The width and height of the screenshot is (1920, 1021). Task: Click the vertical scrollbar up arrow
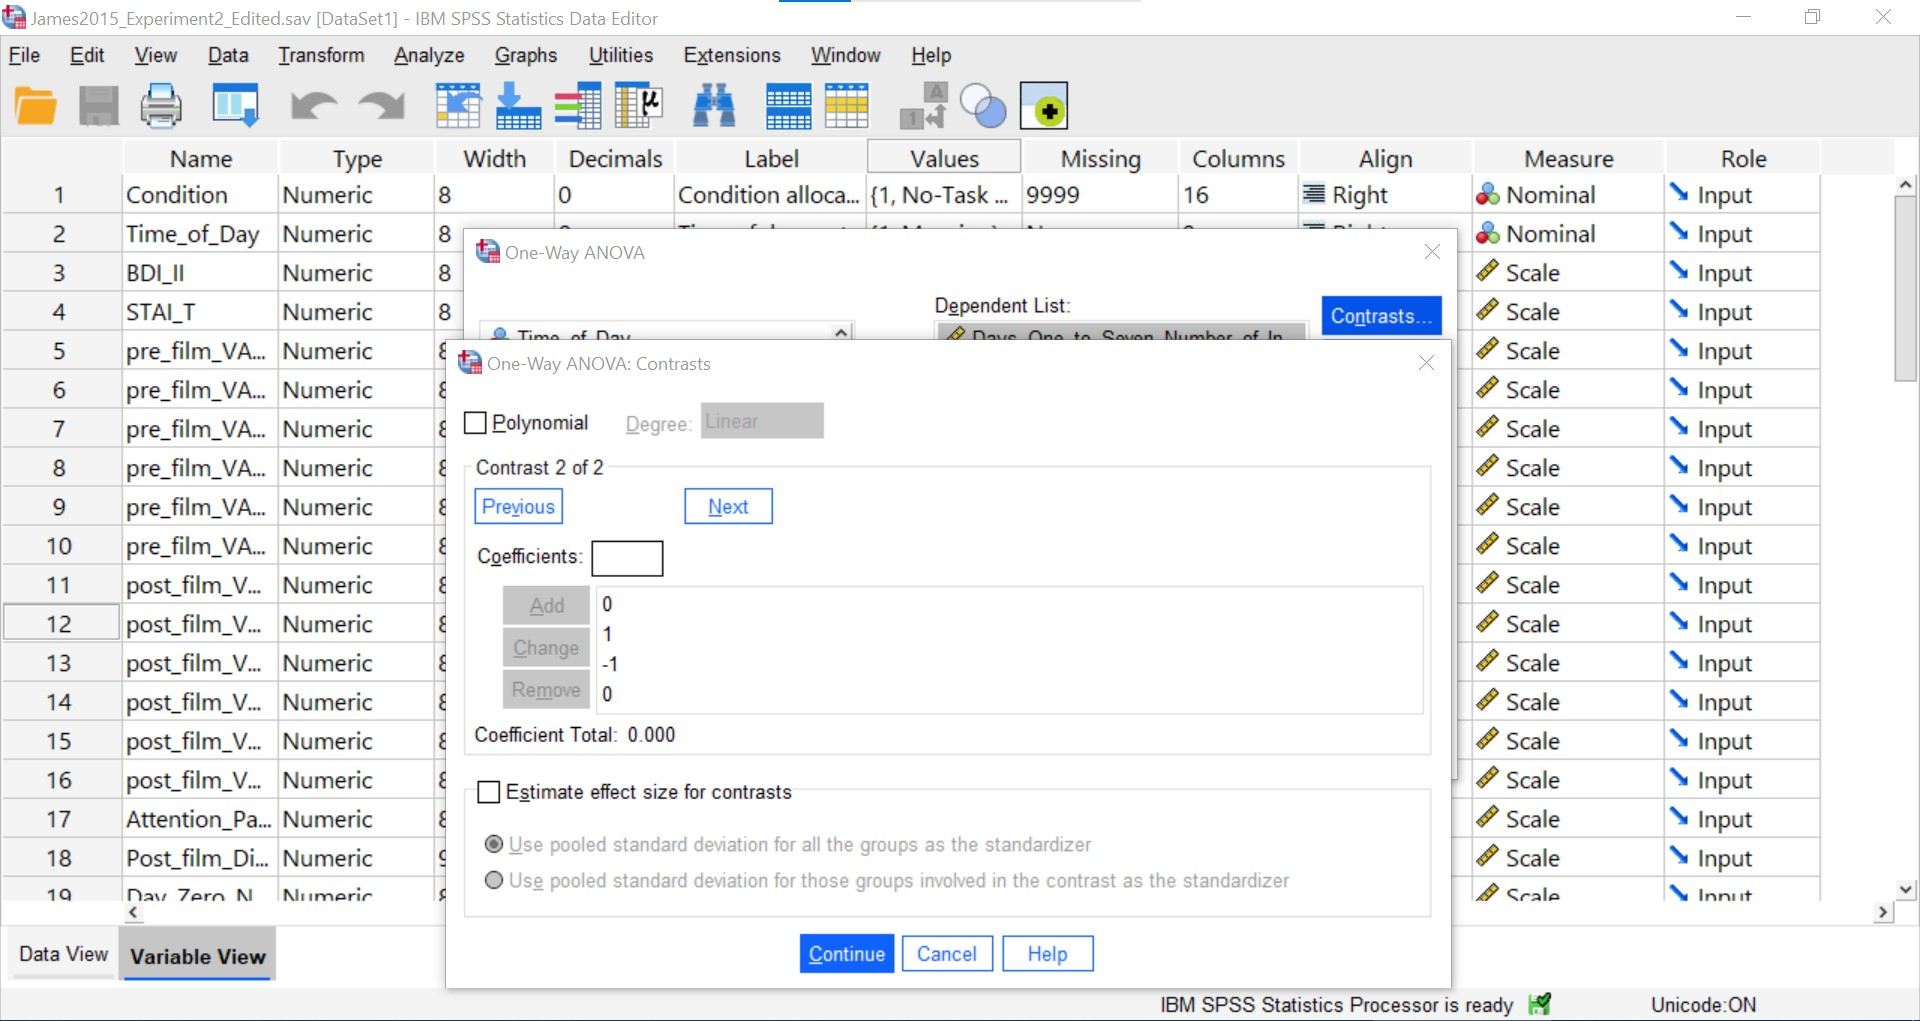click(1906, 185)
